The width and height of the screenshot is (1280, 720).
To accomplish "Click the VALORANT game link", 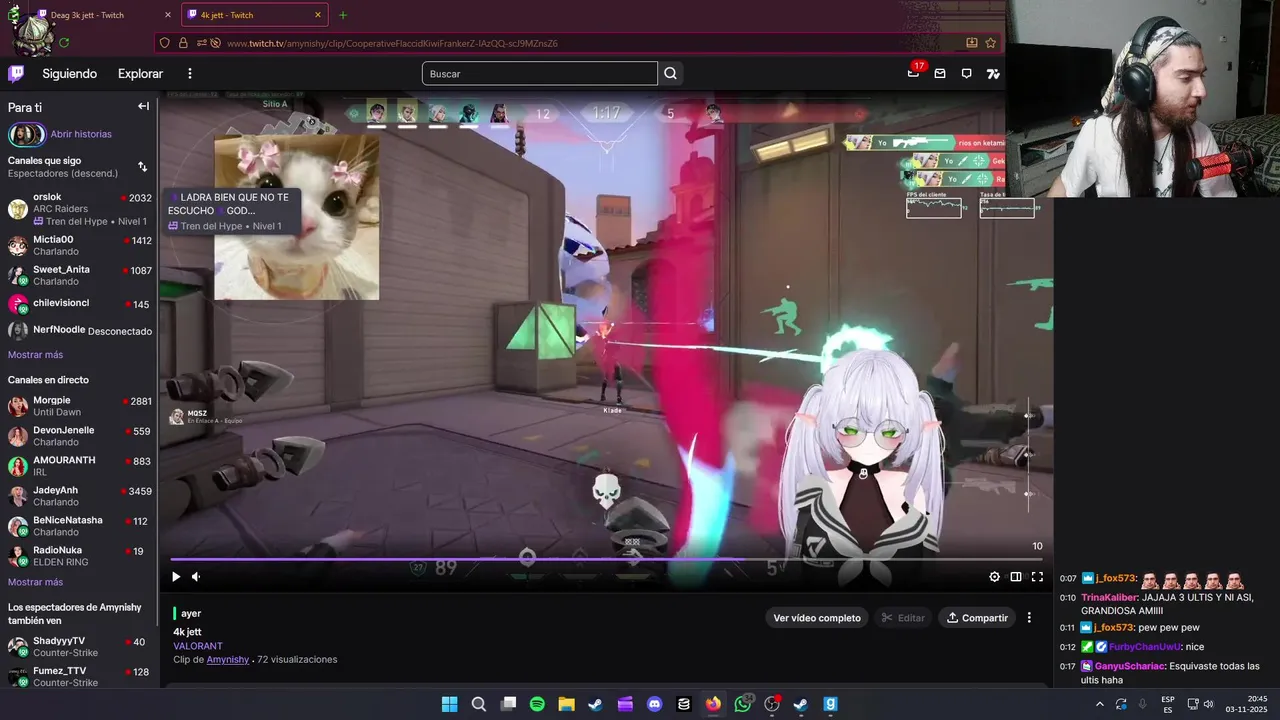I will click(x=198, y=646).
